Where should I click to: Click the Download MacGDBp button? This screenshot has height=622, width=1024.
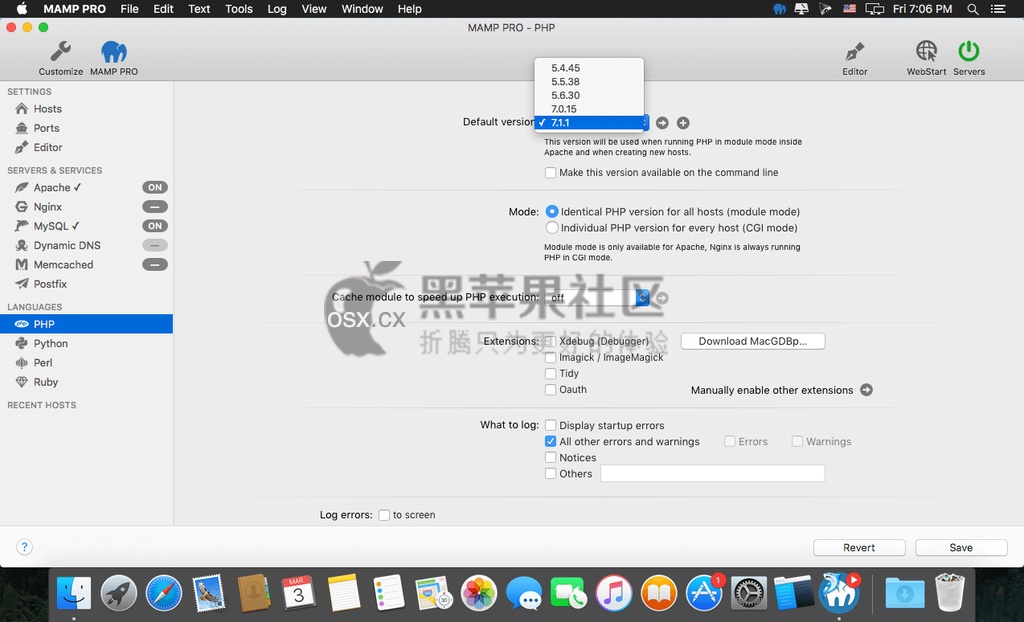[x=752, y=341]
